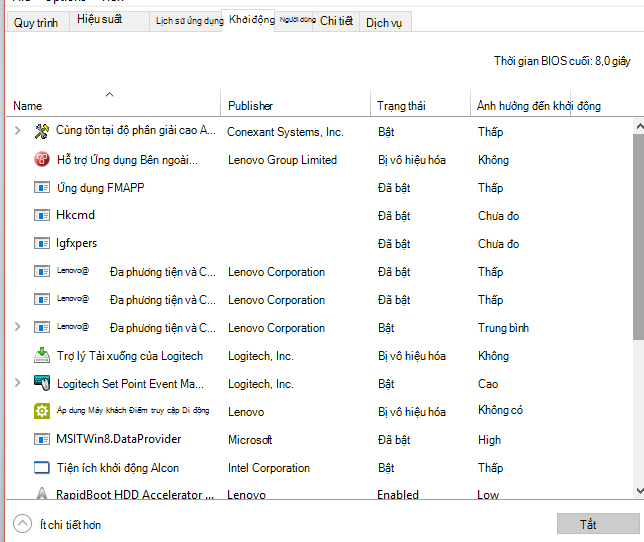Expand the Cùng tồn tại độ phân giải cao row

(x=18, y=131)
